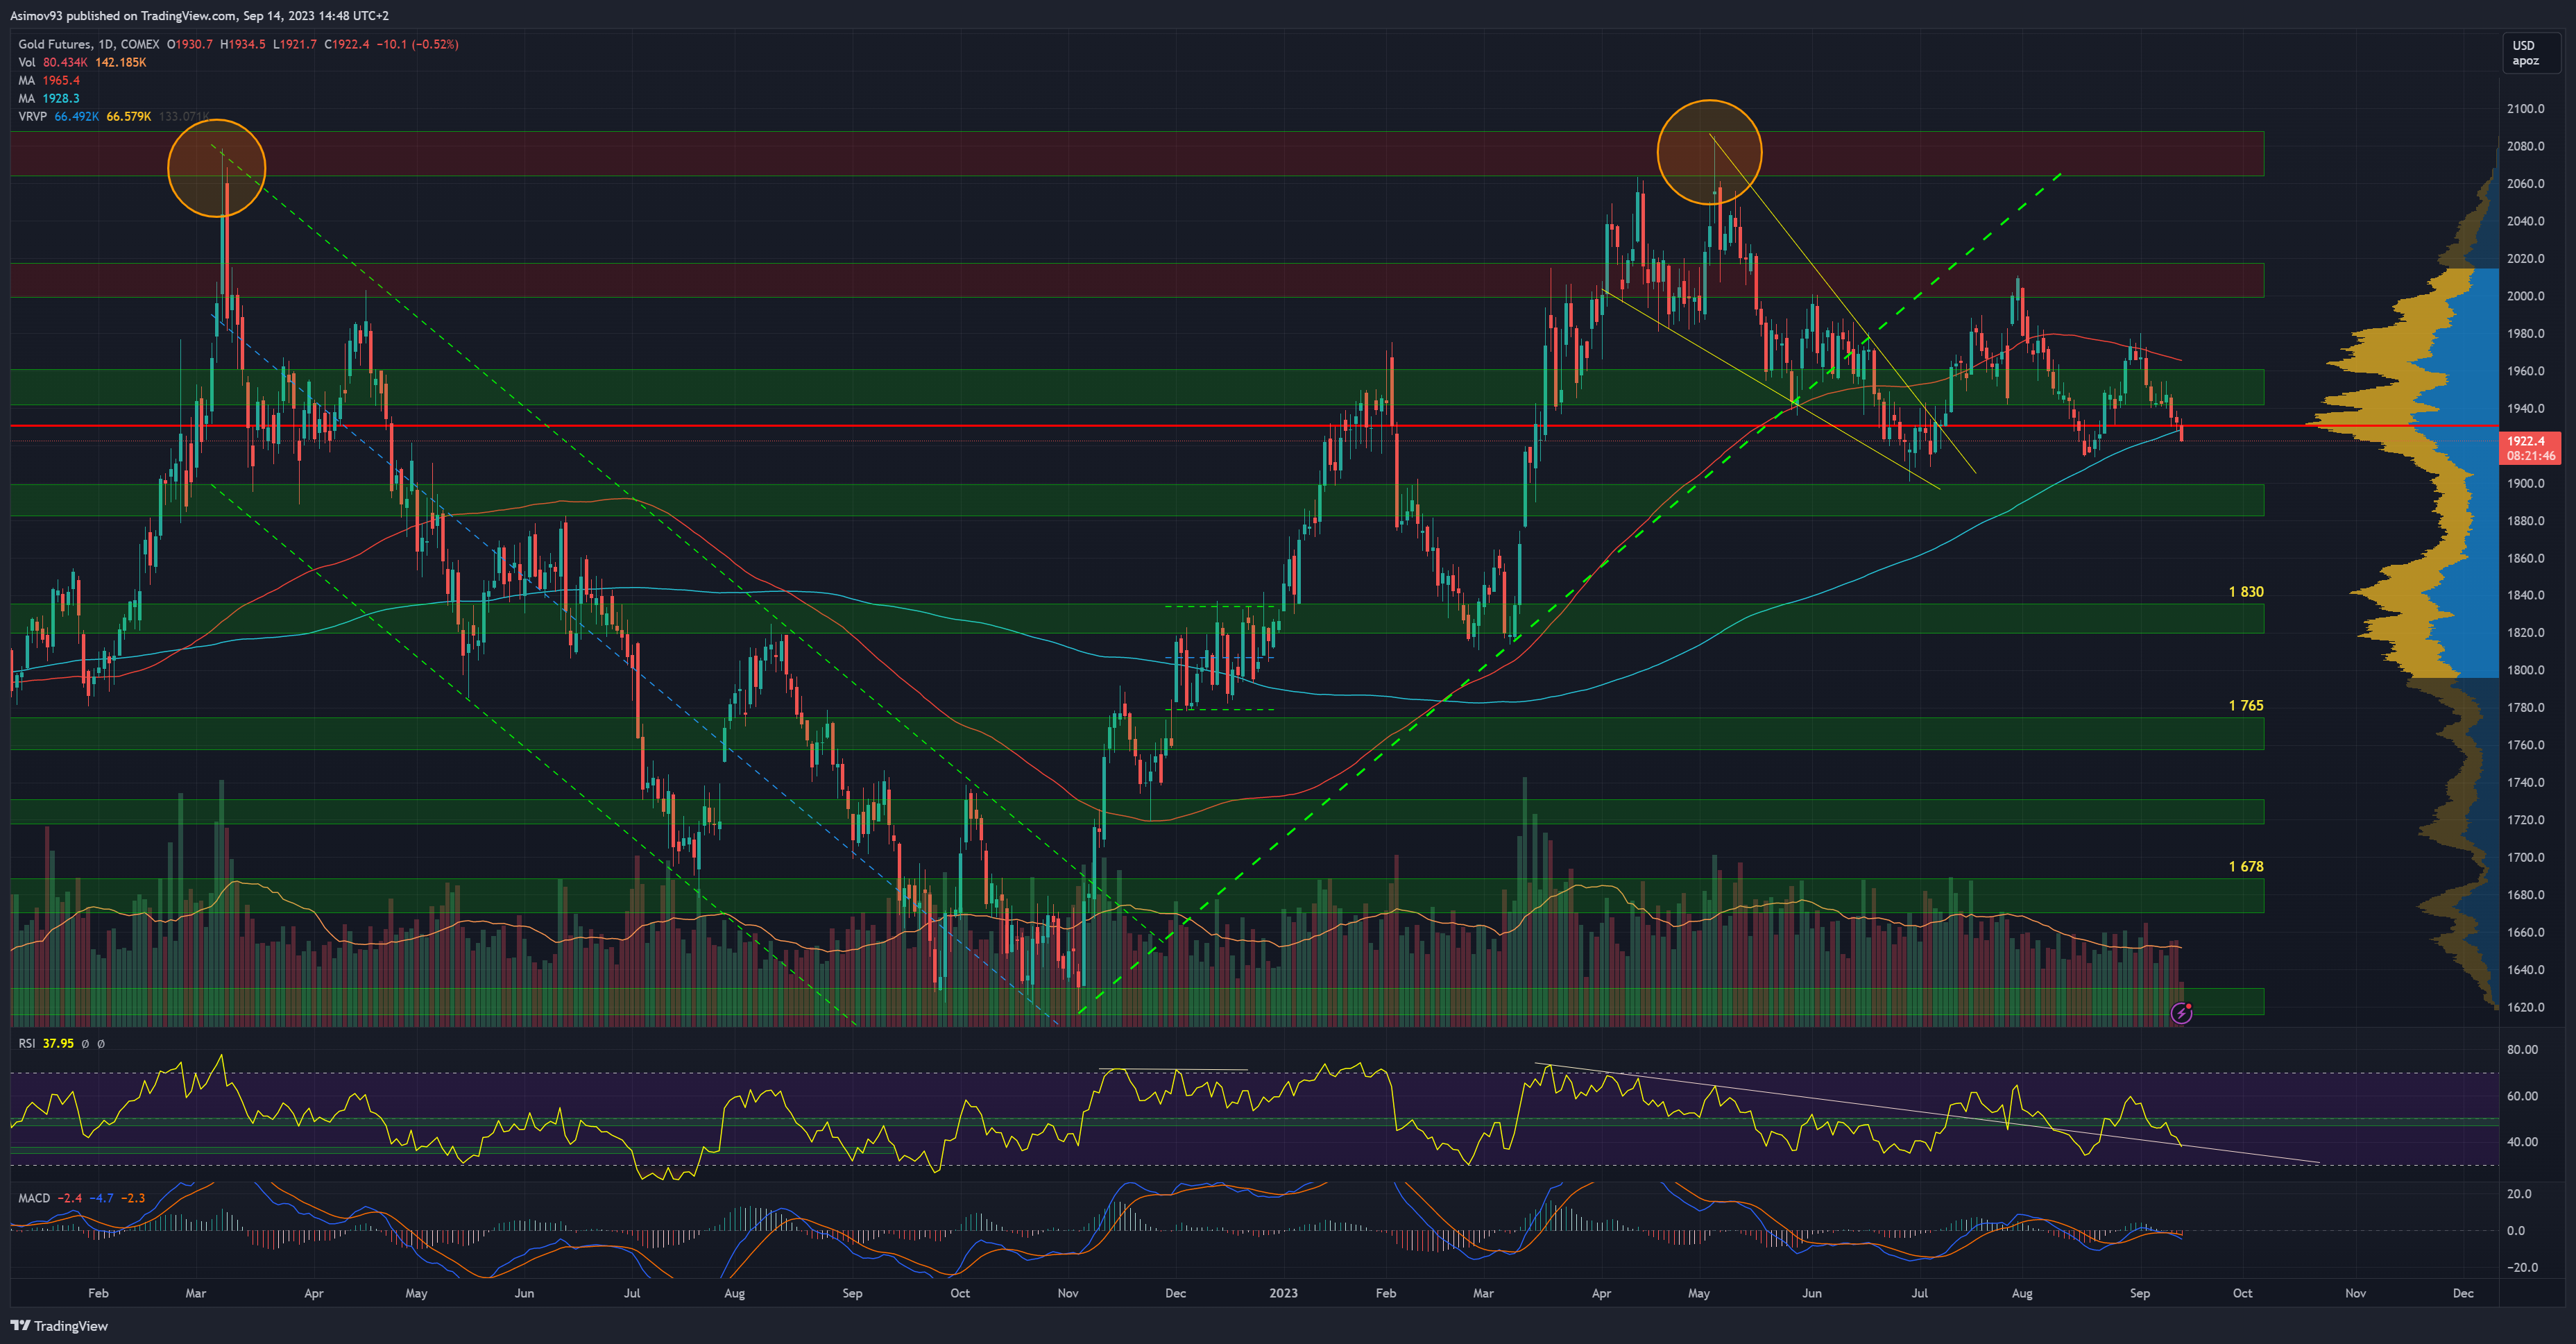Click the 2023 label on time axis
2576x1344 pixels.
click(x=1283, y=1293)
